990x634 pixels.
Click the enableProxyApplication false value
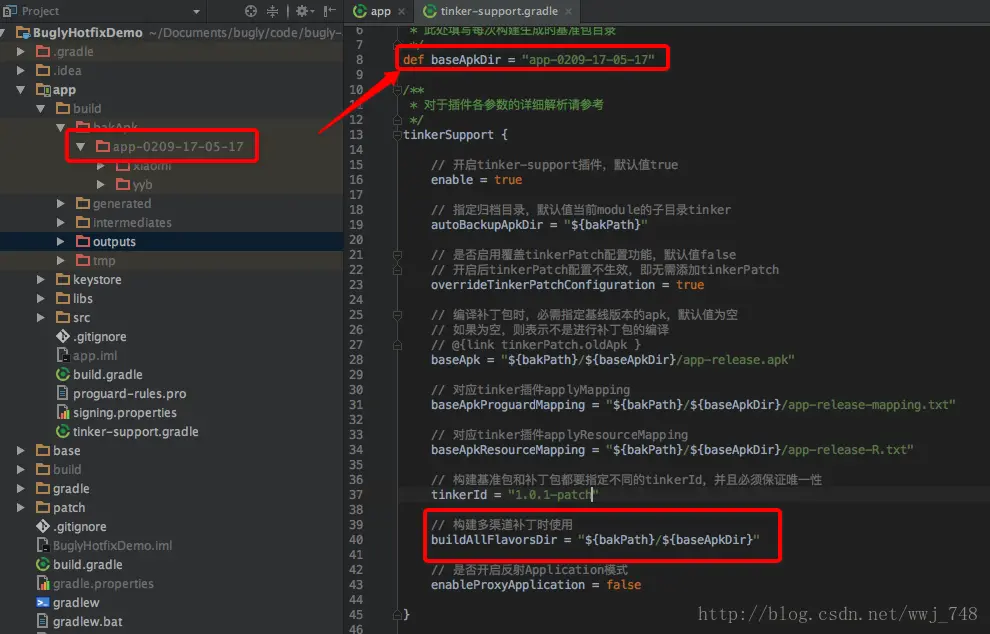pyautogui.click(x=623, y=585)
